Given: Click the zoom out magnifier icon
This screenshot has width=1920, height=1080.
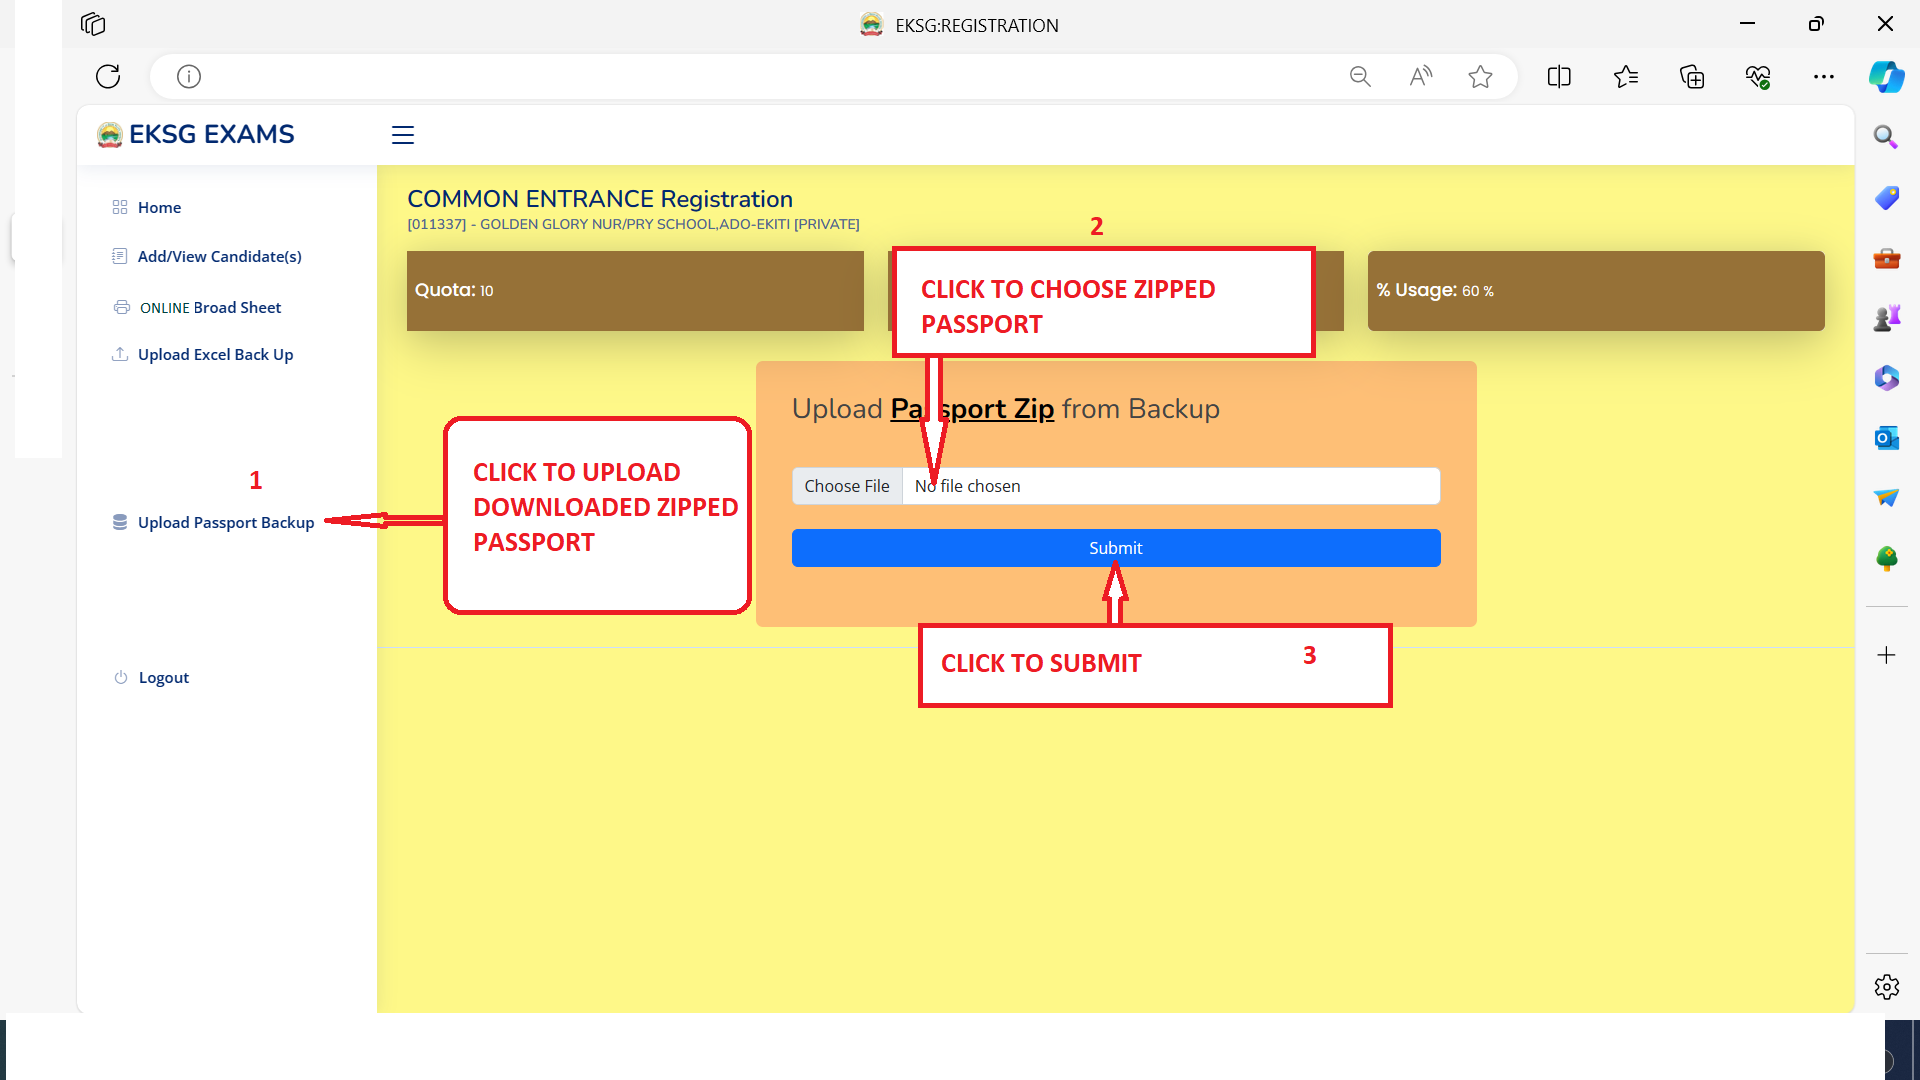Looking at the screenshot, I should (x=1359, y=76).
